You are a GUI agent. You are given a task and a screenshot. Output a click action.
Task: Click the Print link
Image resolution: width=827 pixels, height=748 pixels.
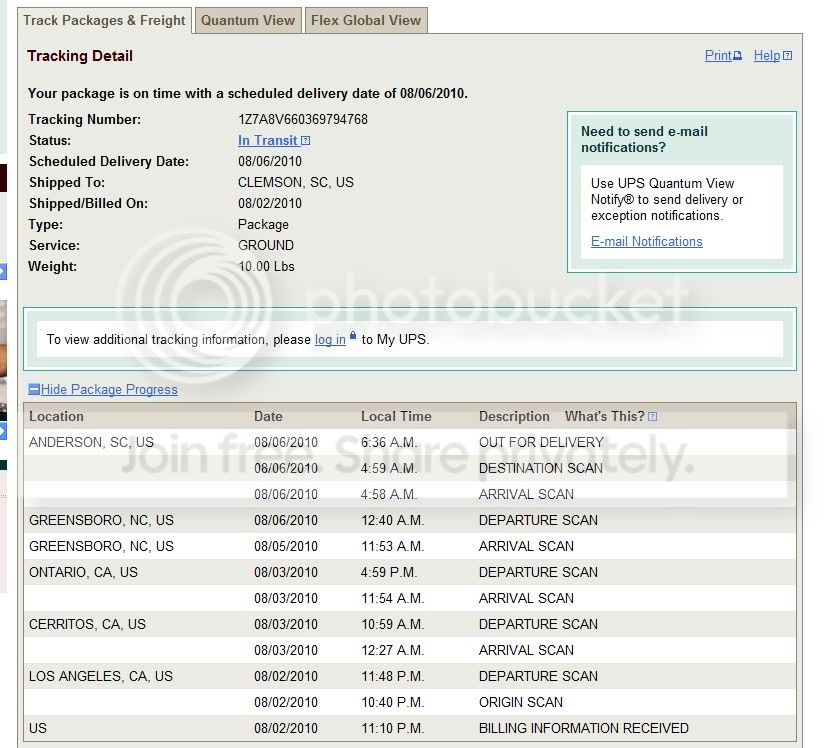click(x=718, y=55)
